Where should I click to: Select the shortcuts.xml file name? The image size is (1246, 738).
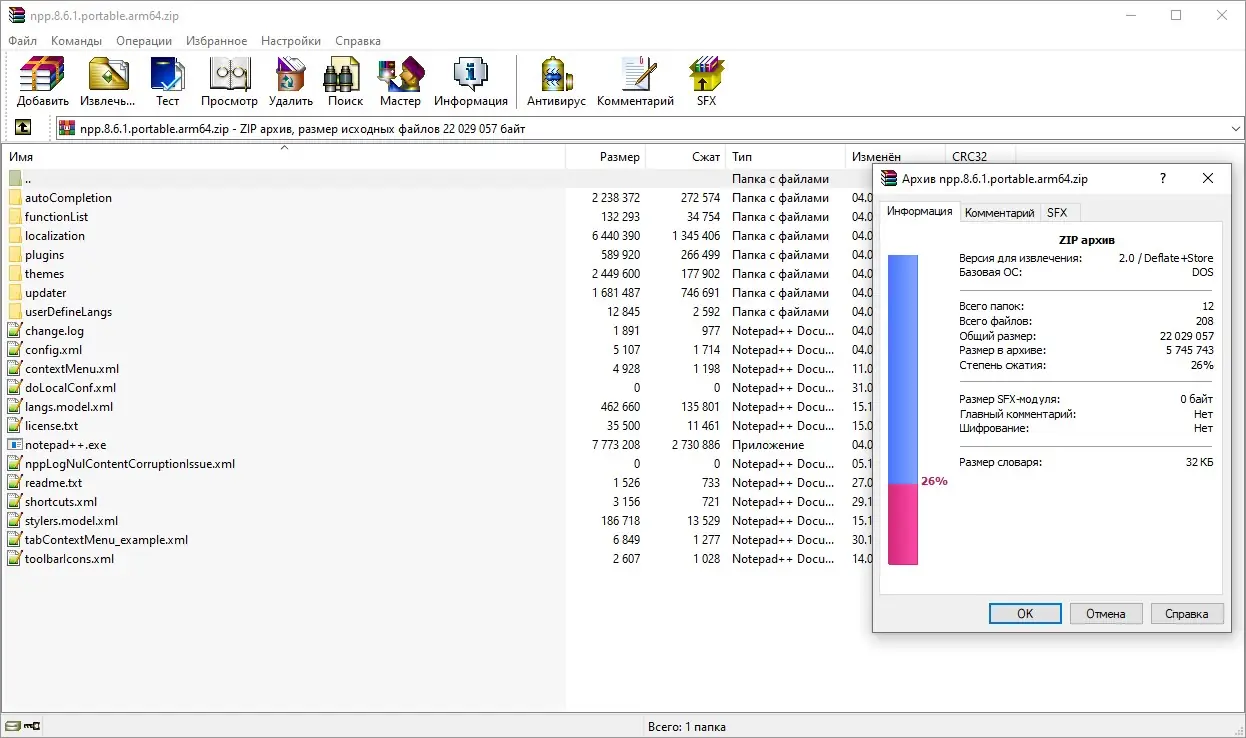click(x=61, y=502)
